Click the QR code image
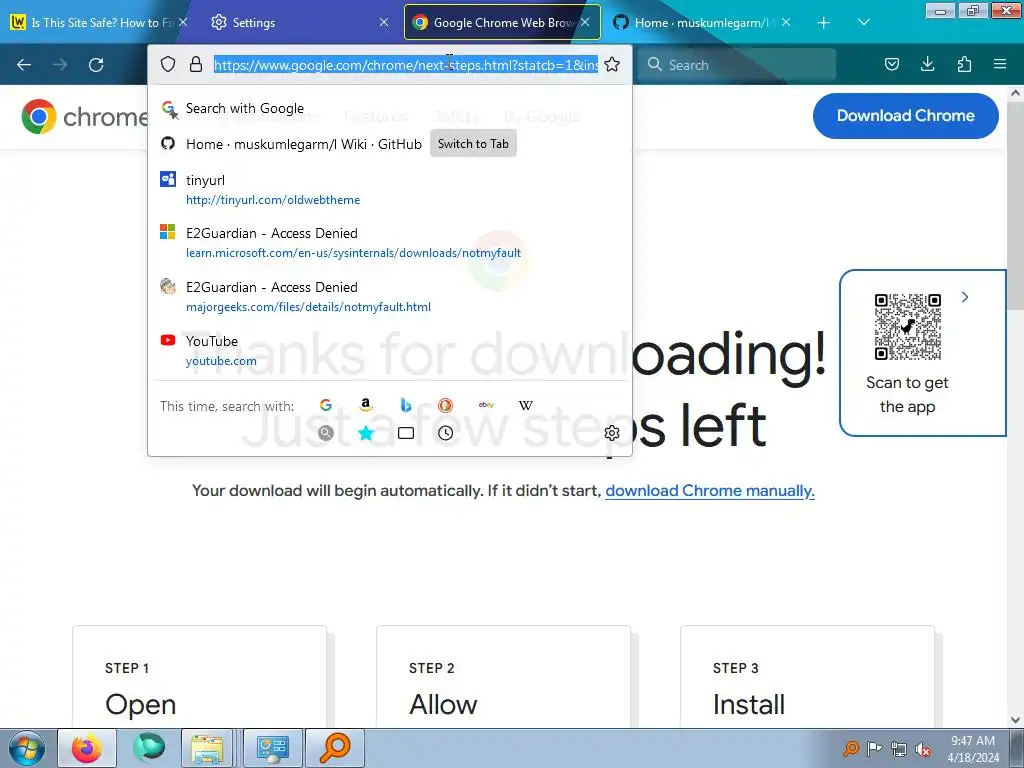 coord(908,327)
